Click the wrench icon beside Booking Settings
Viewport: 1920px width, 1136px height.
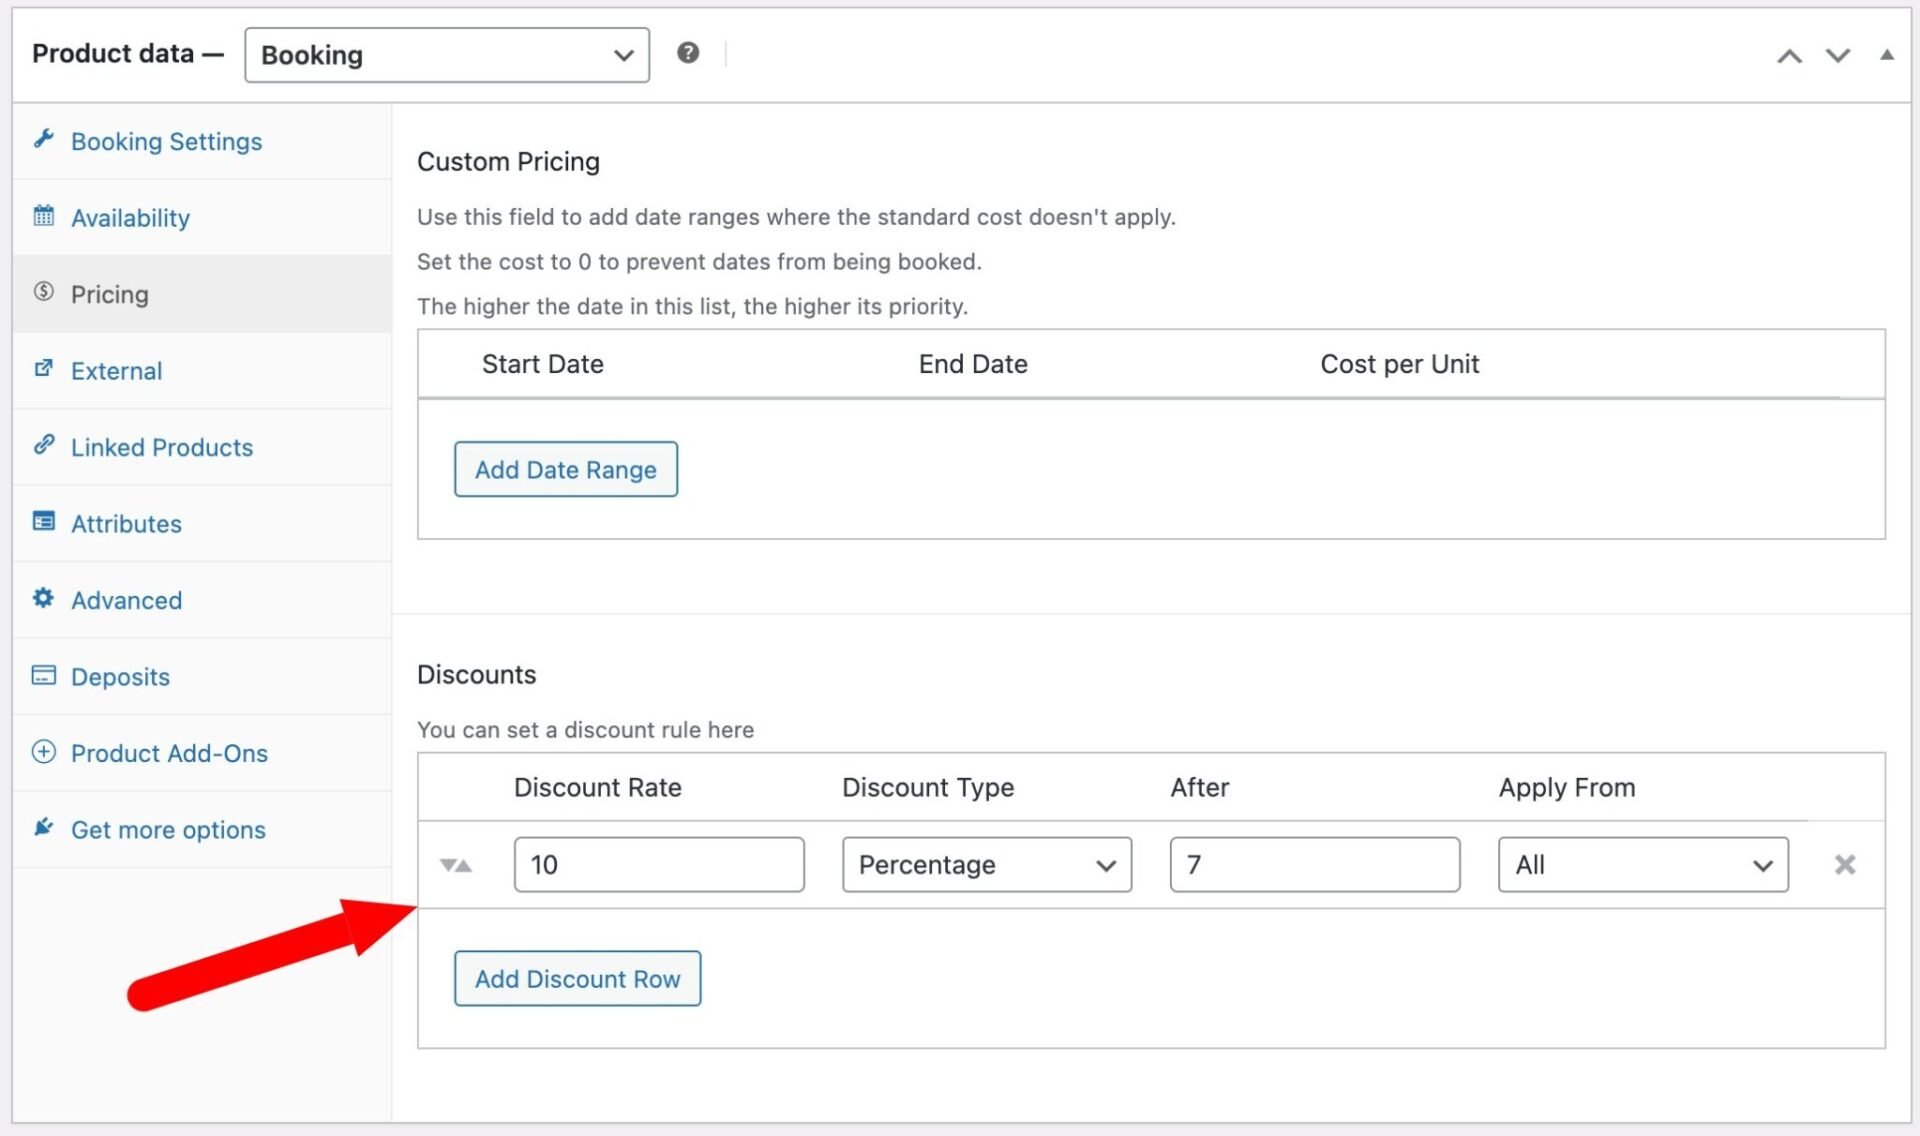(x=43, y=139)
